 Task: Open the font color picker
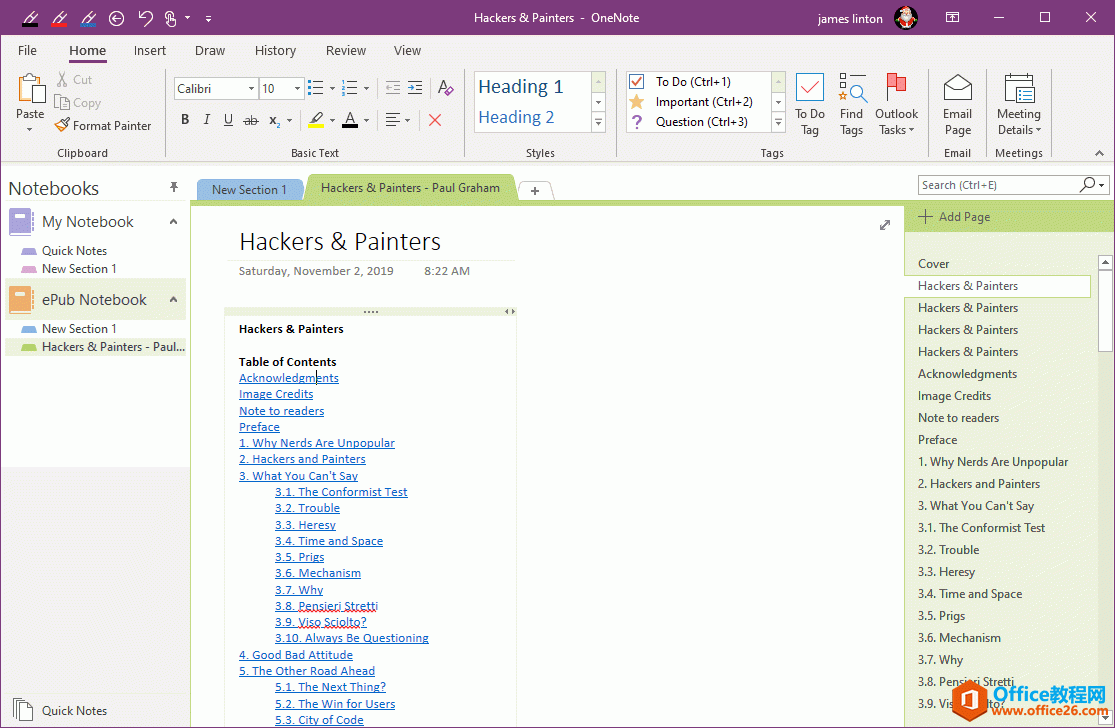click(364, 120)
